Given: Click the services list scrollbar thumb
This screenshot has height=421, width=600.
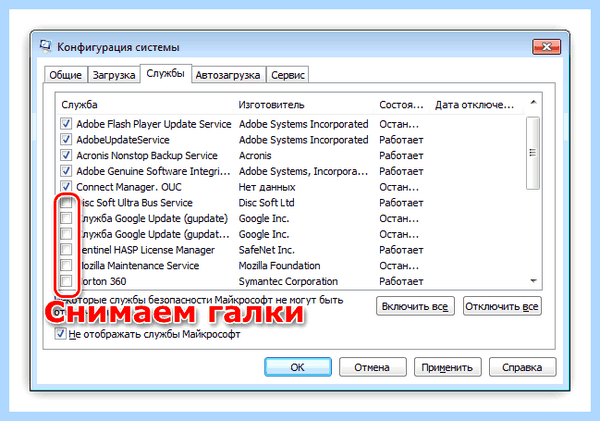Looking at the screenshot, I should (x=533, y=153).
